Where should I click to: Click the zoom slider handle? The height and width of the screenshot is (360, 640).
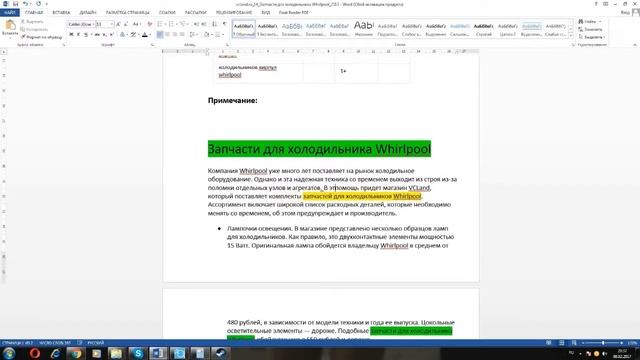[603, 343]
